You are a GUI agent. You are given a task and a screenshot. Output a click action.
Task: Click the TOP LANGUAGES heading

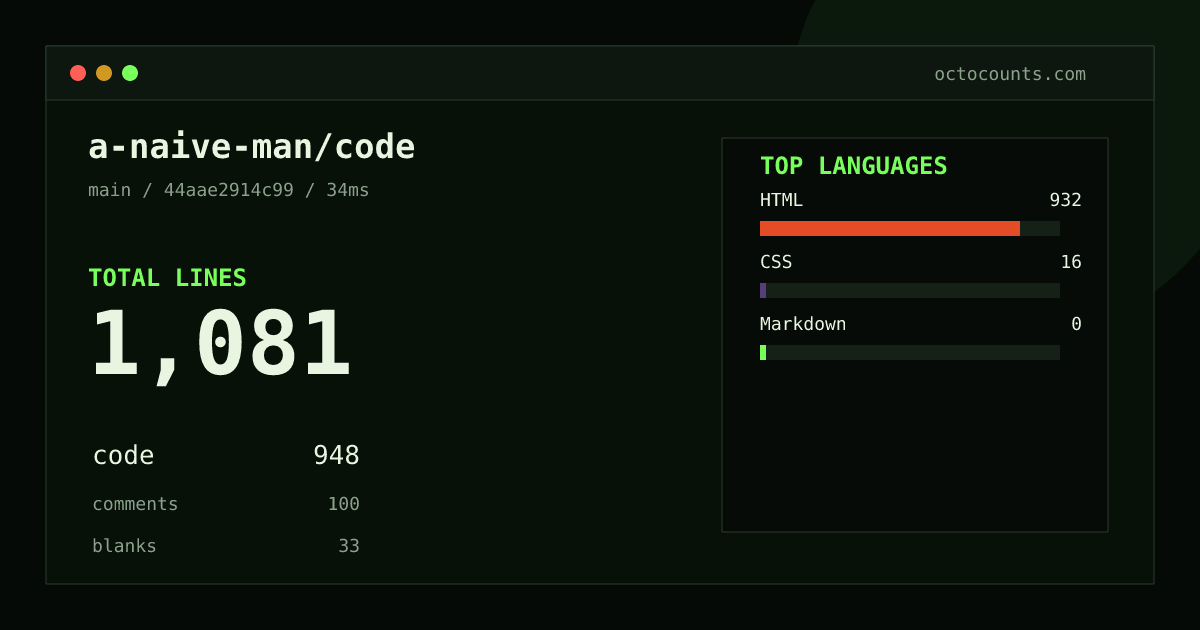point(854,166)
